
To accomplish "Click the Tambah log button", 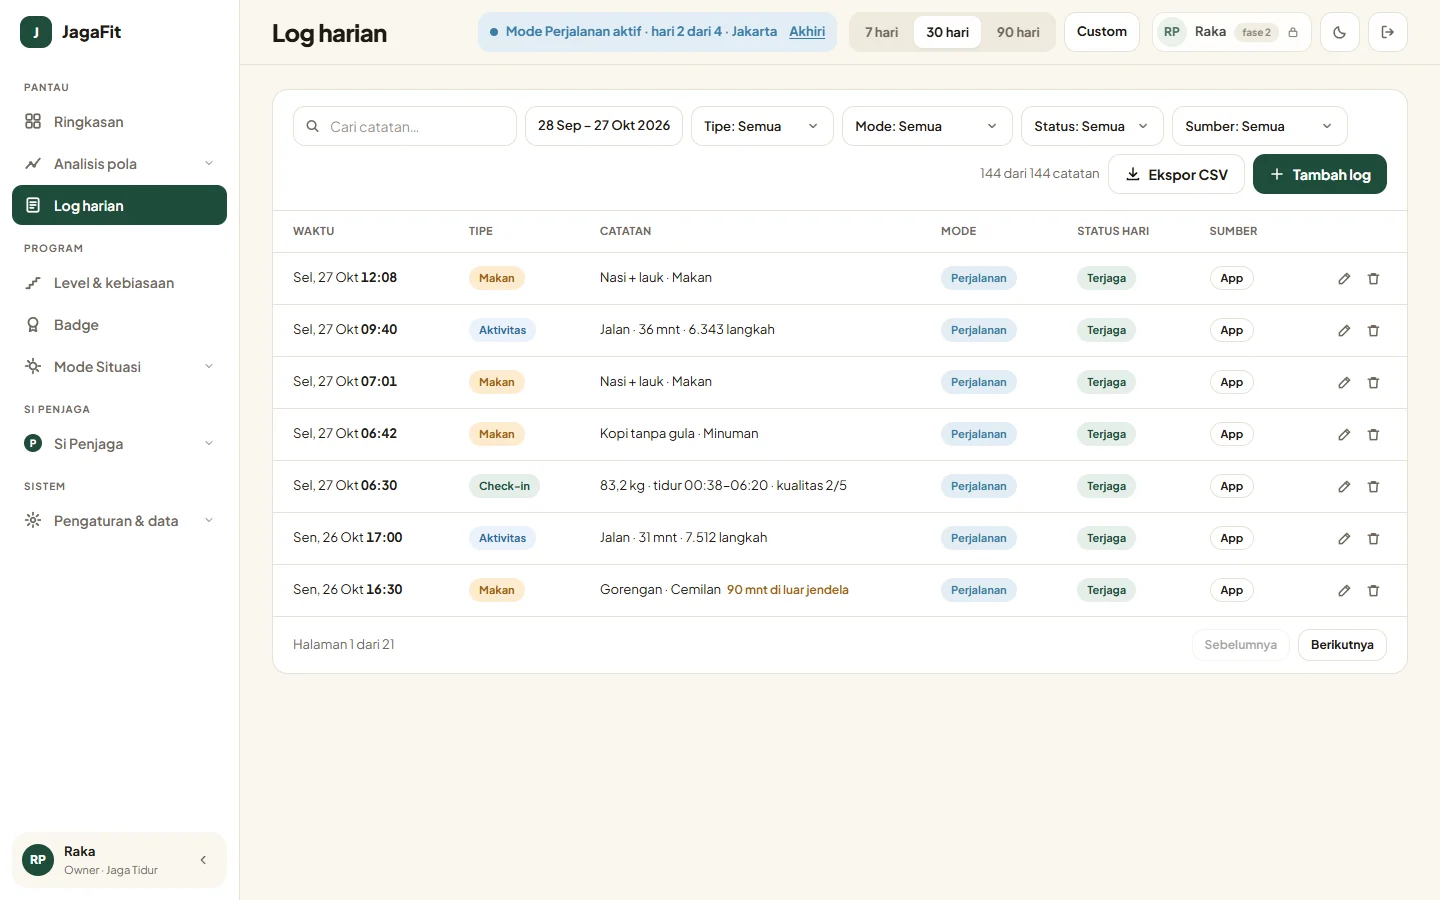I will point(1320,174).
